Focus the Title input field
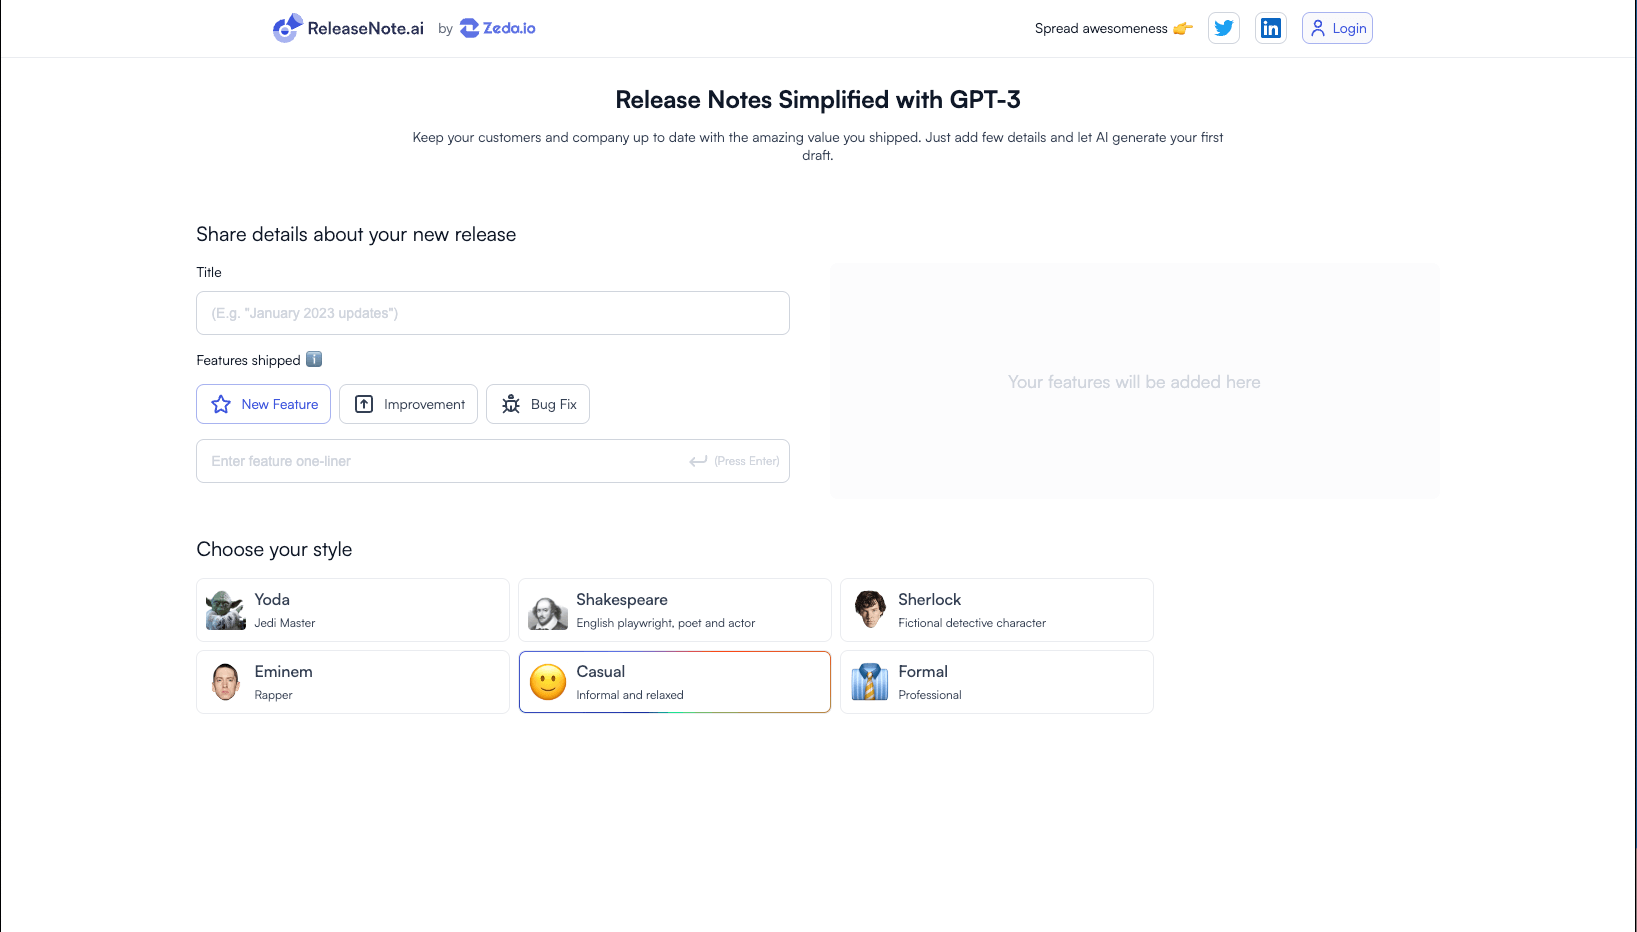 pos(493,313)
